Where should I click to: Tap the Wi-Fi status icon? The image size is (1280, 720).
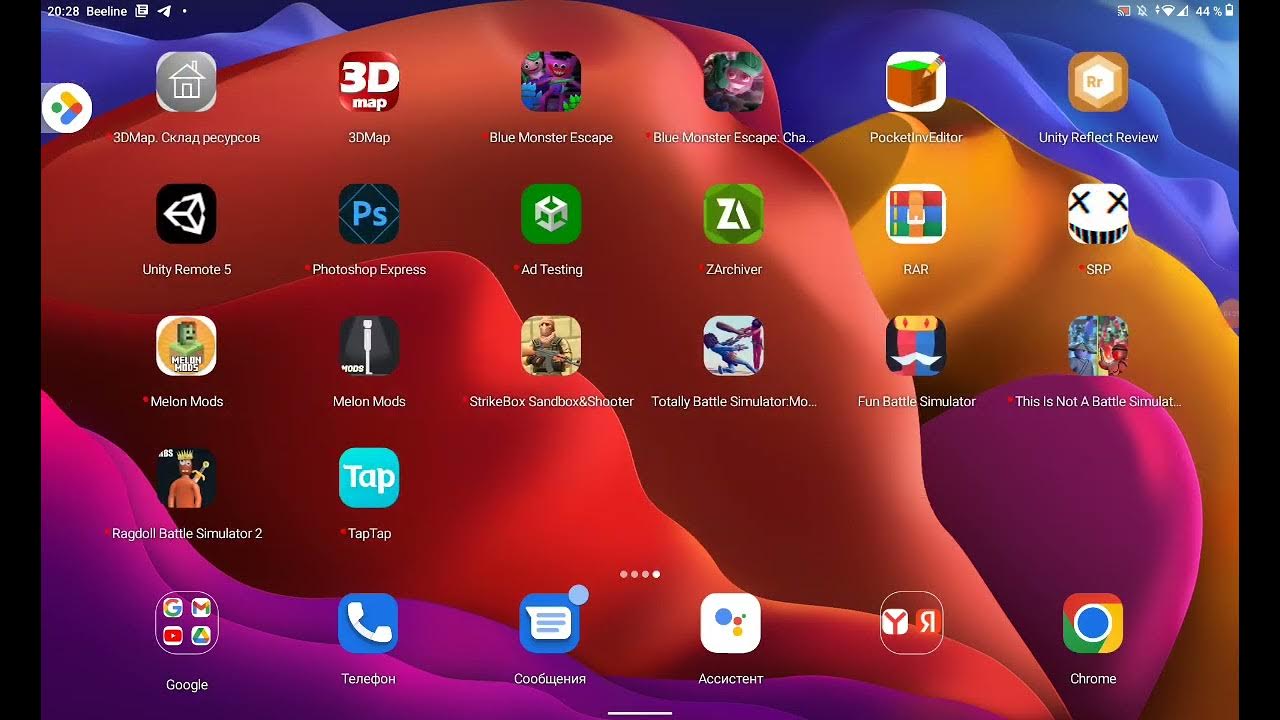coord(1166,11)
